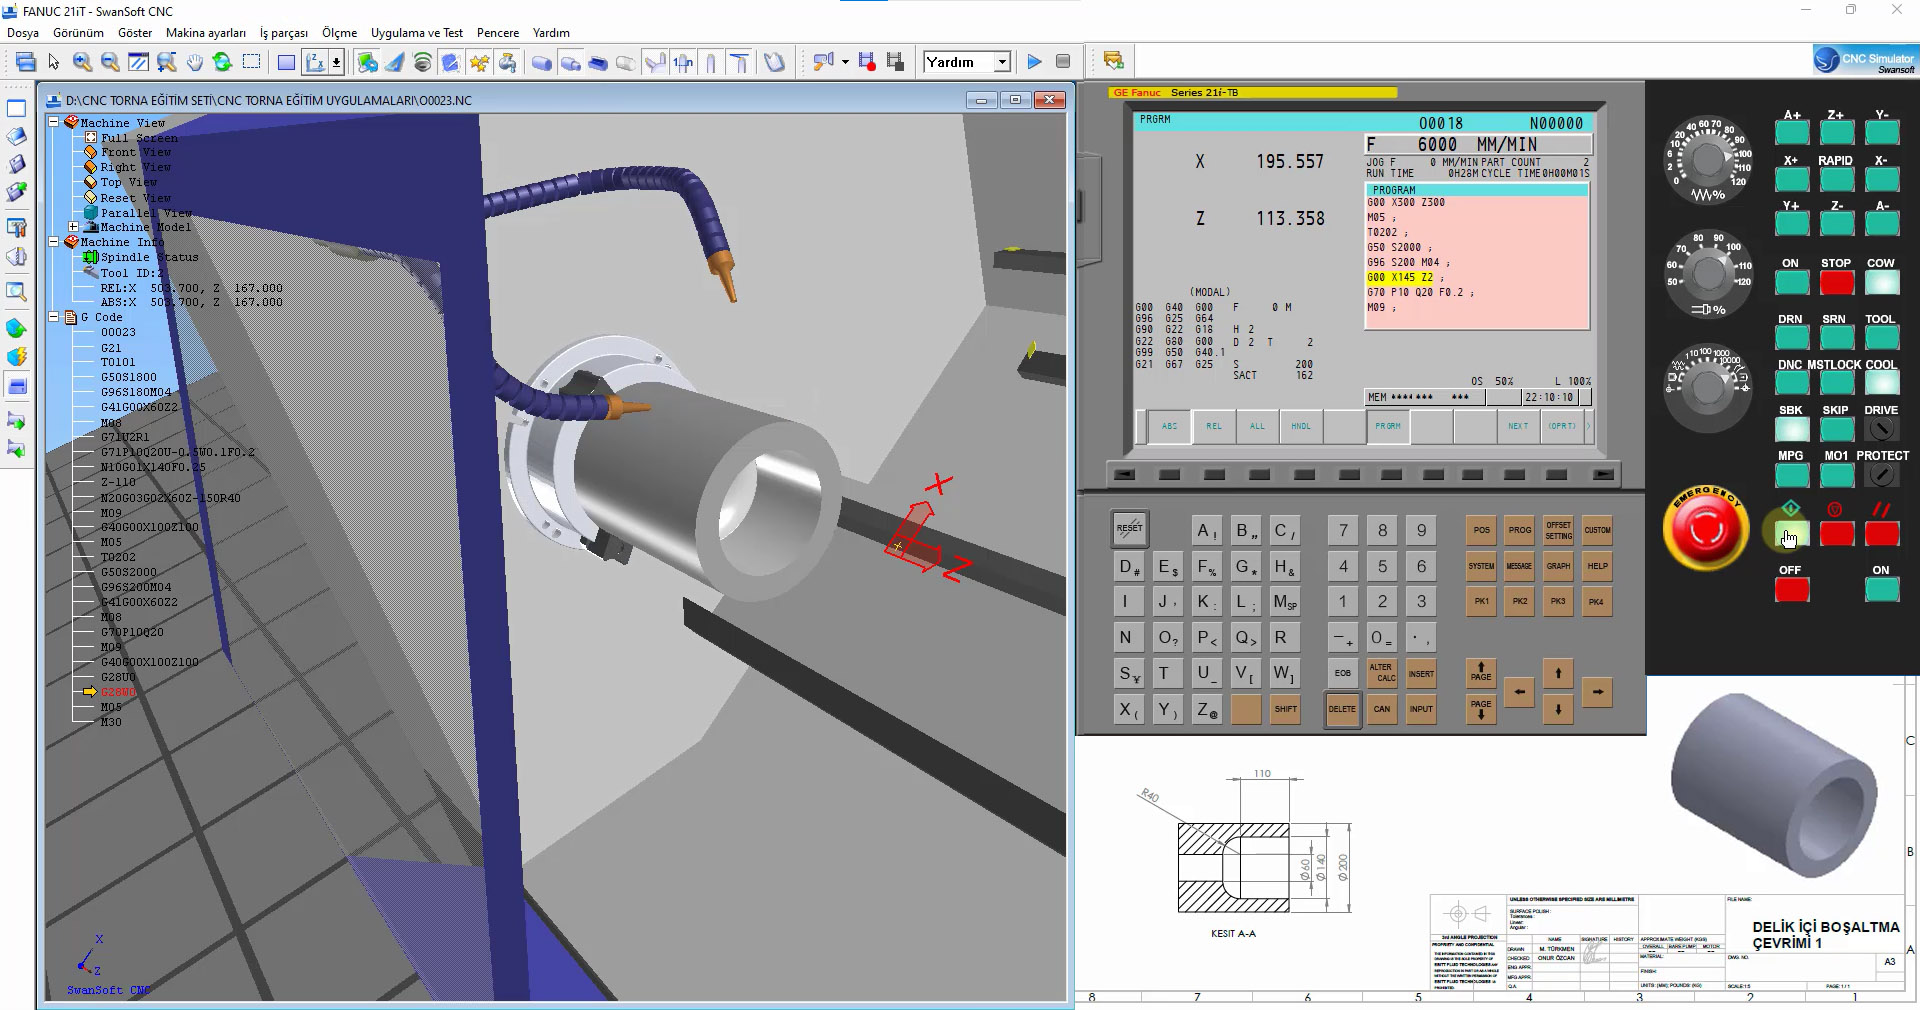Click the feedrate override rotary knob
The image size is (1920, 1010).
(x=1708, y=160)
